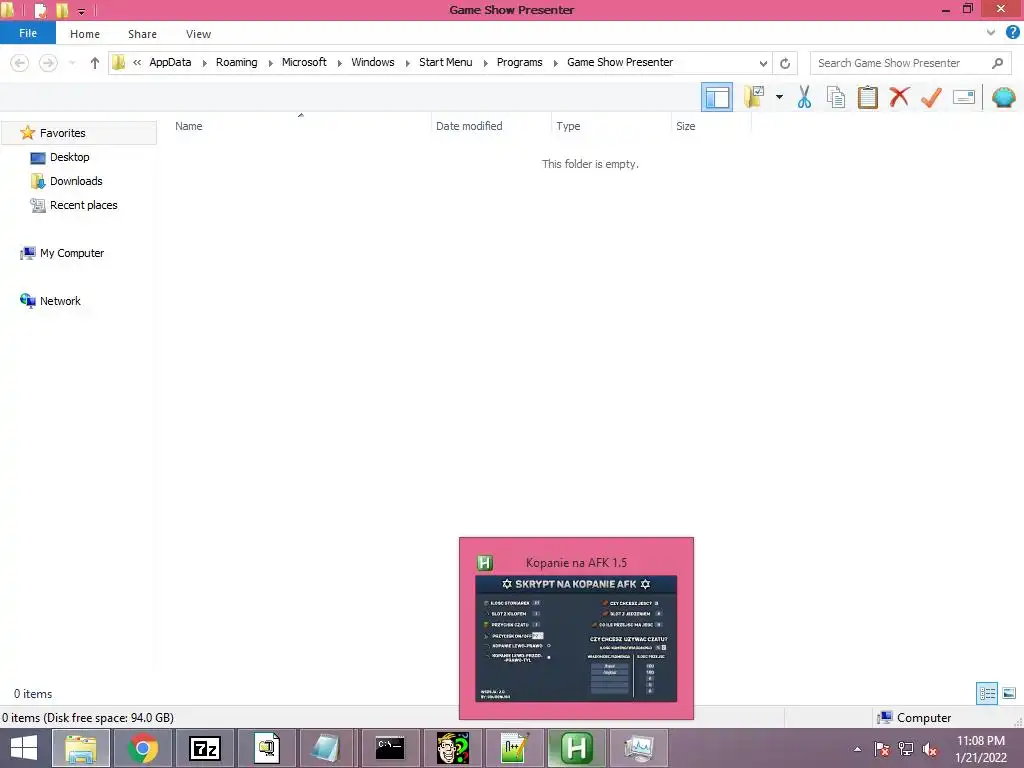
Task: Expand the arrow after Roaming breadcrumb
Action: (x=270, y=63)
